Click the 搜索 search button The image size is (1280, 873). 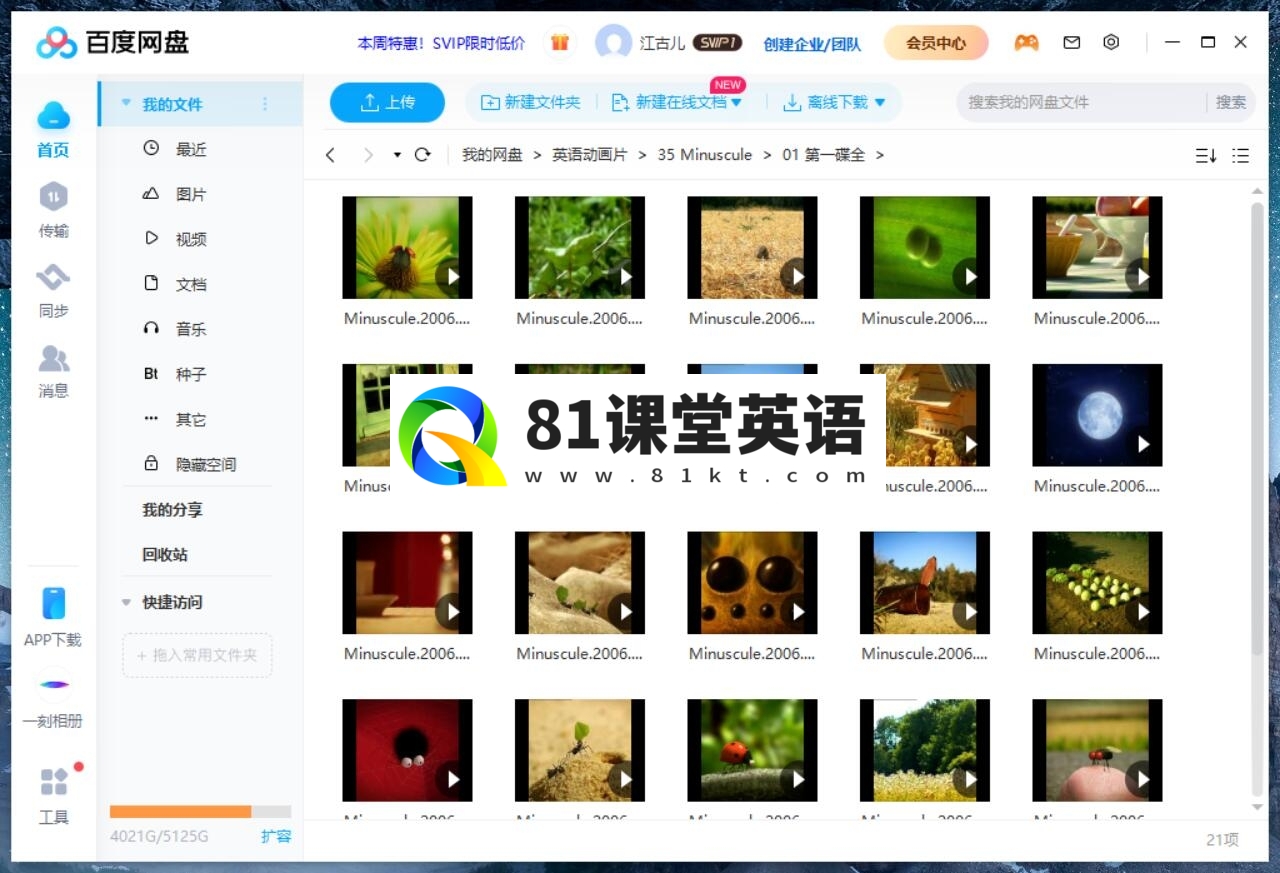[1231, 102]
